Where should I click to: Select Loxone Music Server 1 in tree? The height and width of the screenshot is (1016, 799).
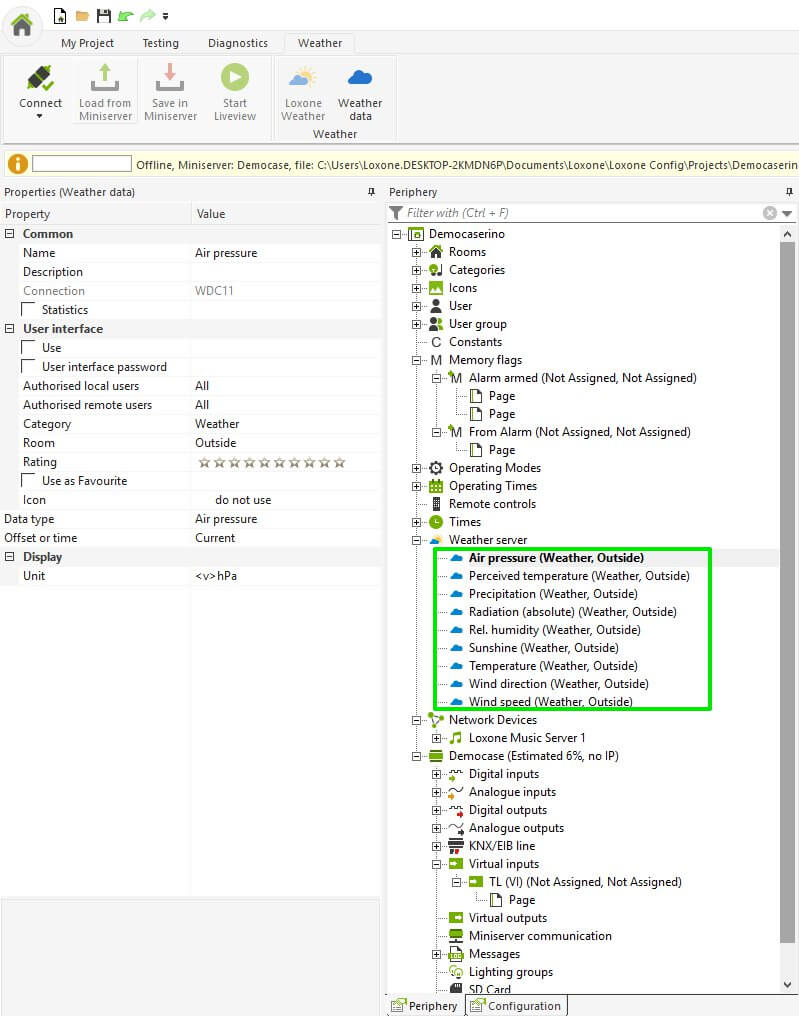pyautogui.click(x=527, y=738)
